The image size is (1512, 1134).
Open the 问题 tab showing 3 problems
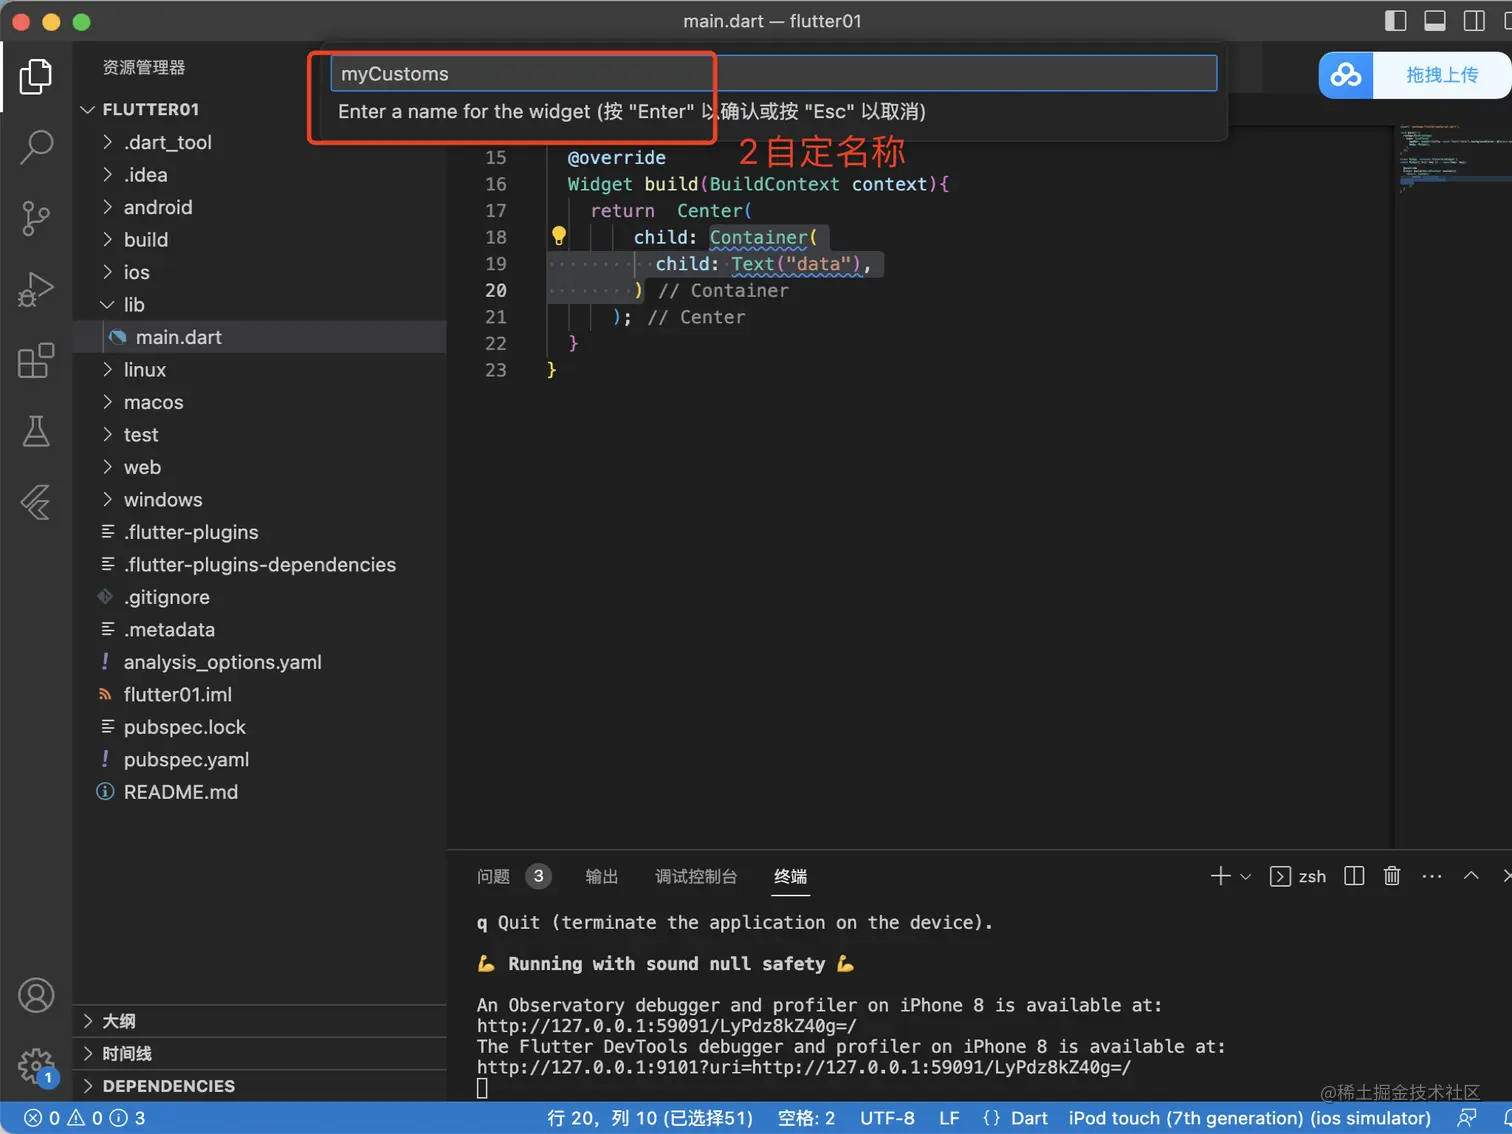(x=492, y=876)
